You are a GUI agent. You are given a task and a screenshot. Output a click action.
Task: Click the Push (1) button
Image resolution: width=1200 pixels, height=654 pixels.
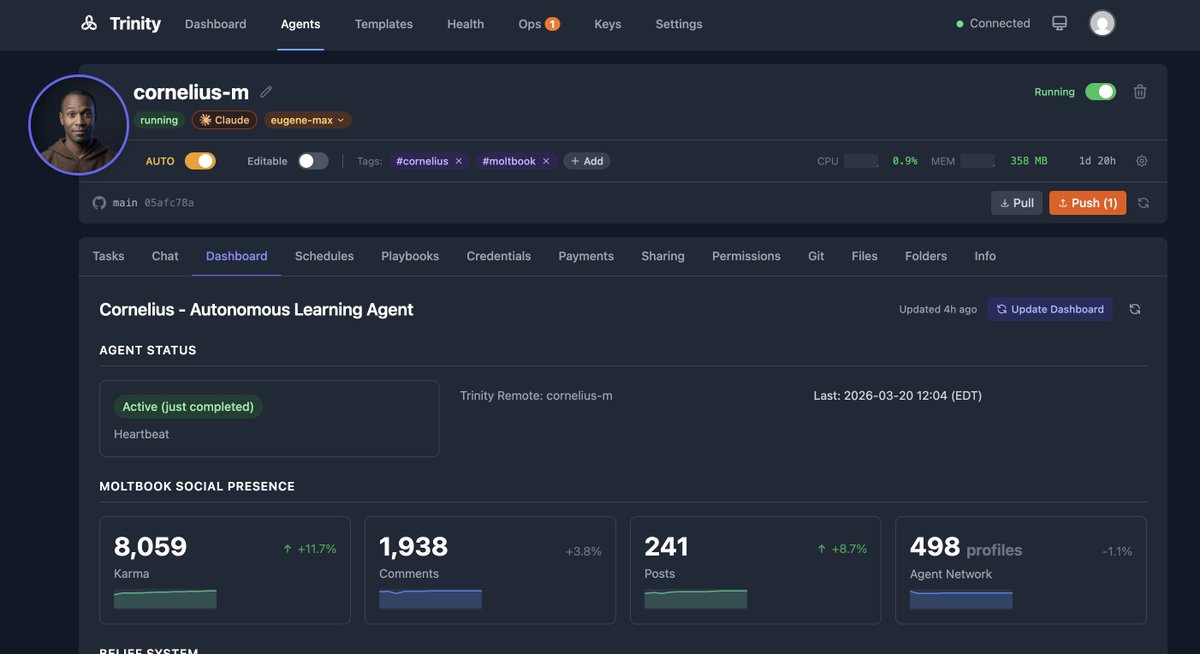[1087, 202]
